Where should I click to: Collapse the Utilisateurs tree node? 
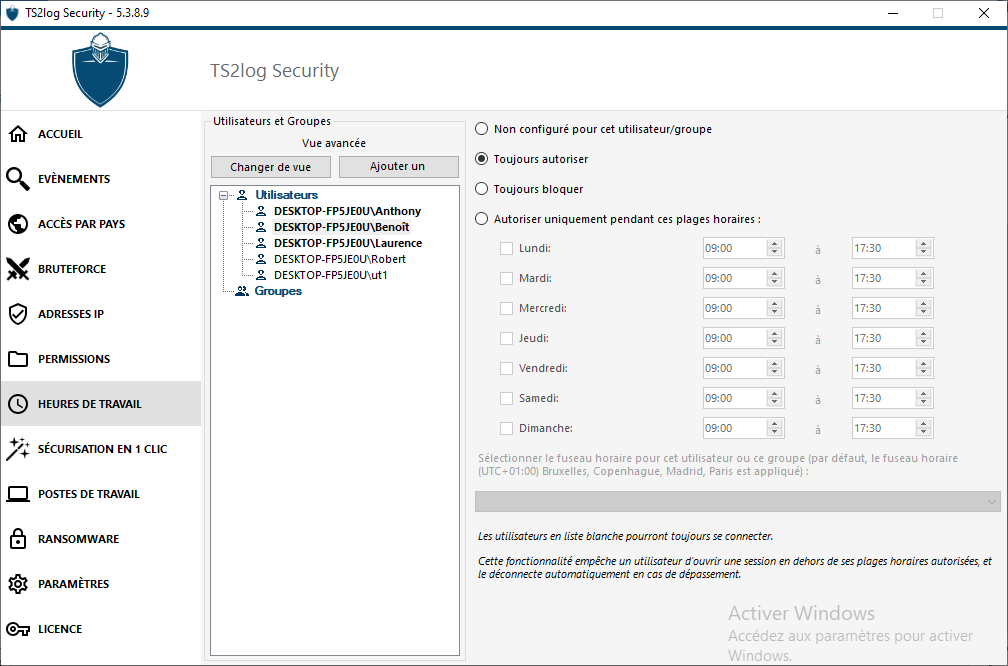coord(224,195)
